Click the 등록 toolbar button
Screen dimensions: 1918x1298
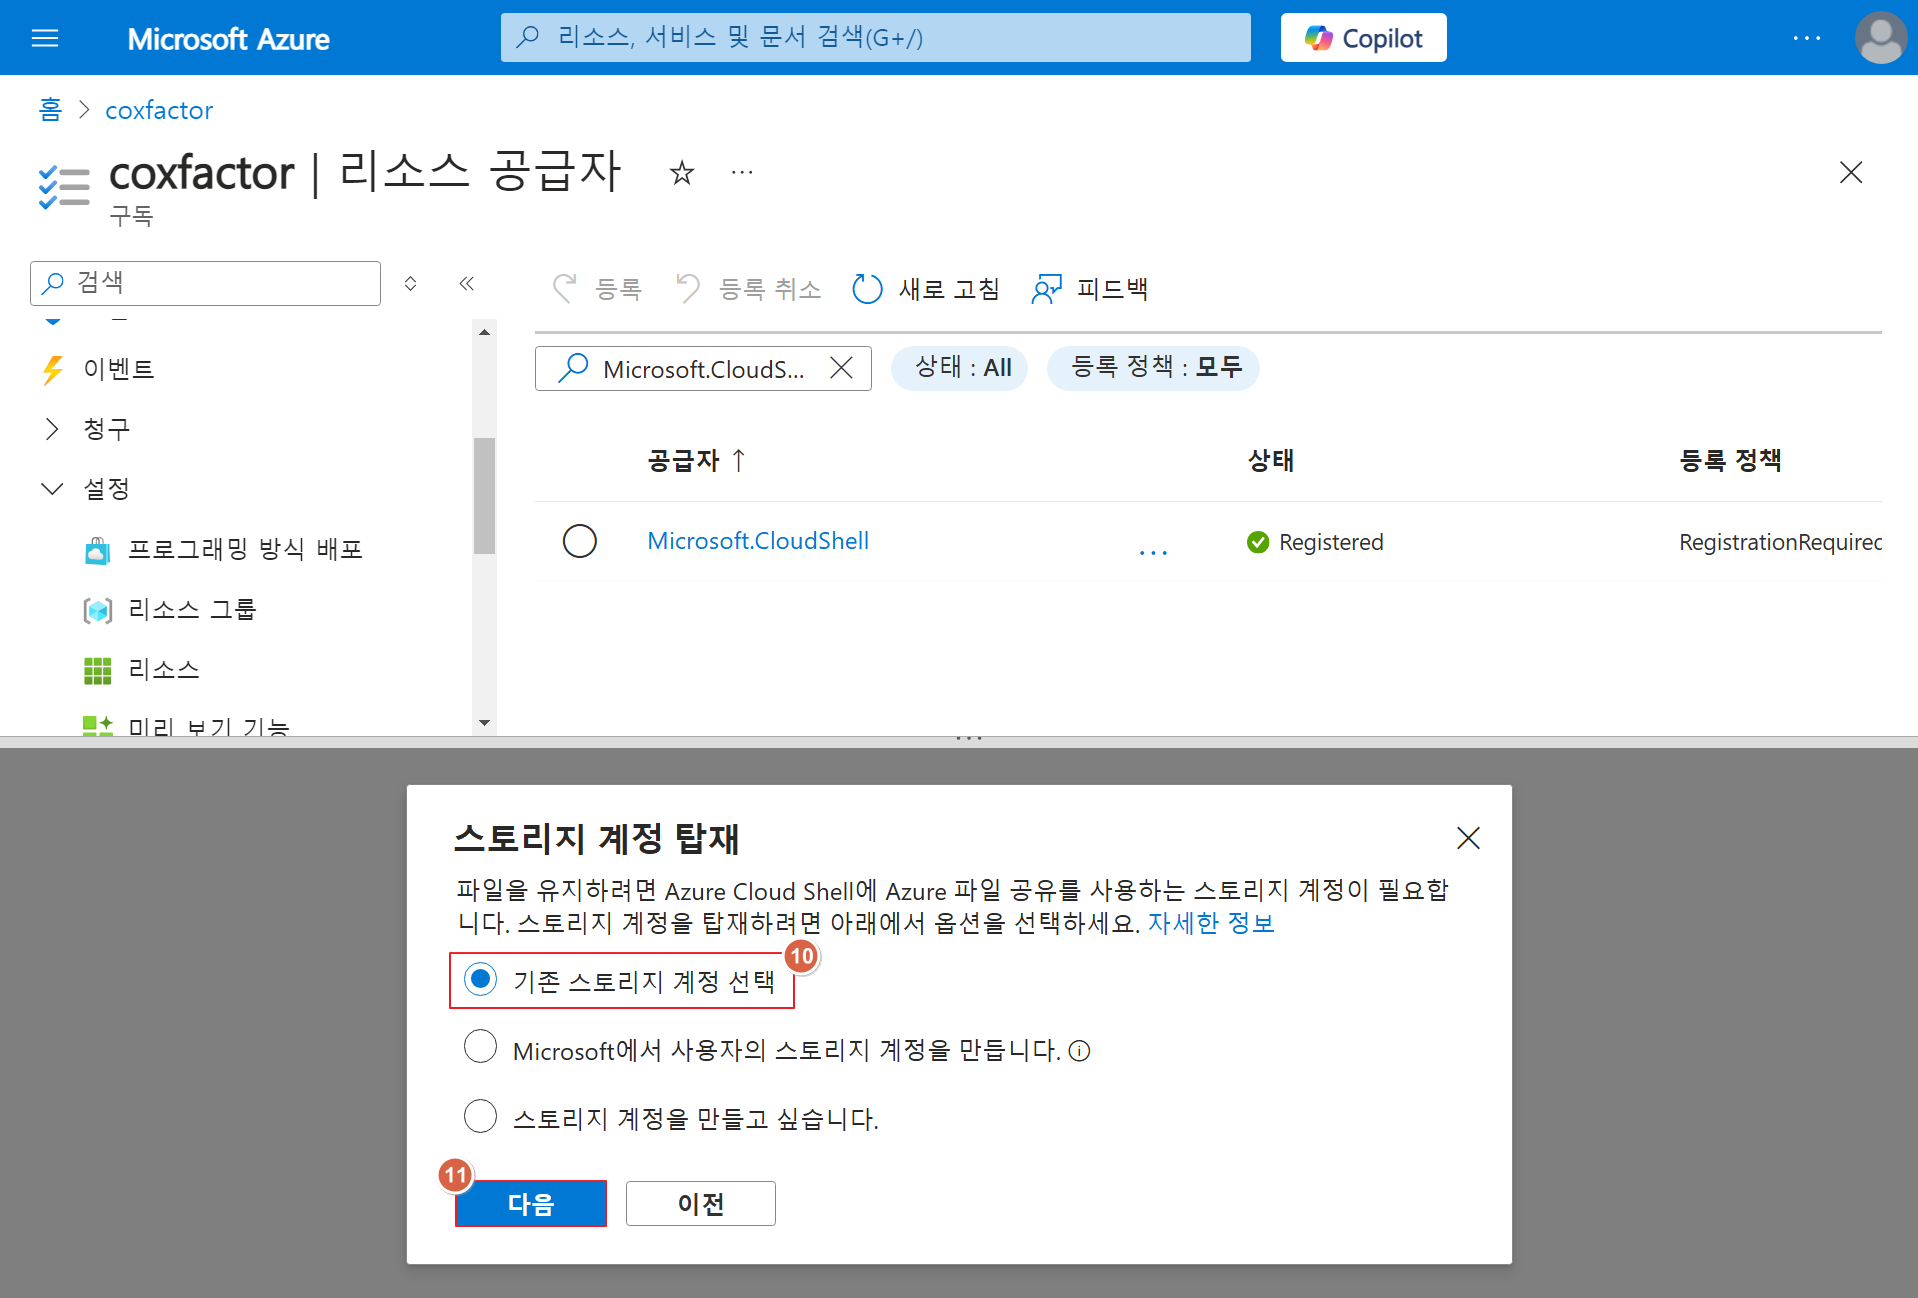(597, 289)
